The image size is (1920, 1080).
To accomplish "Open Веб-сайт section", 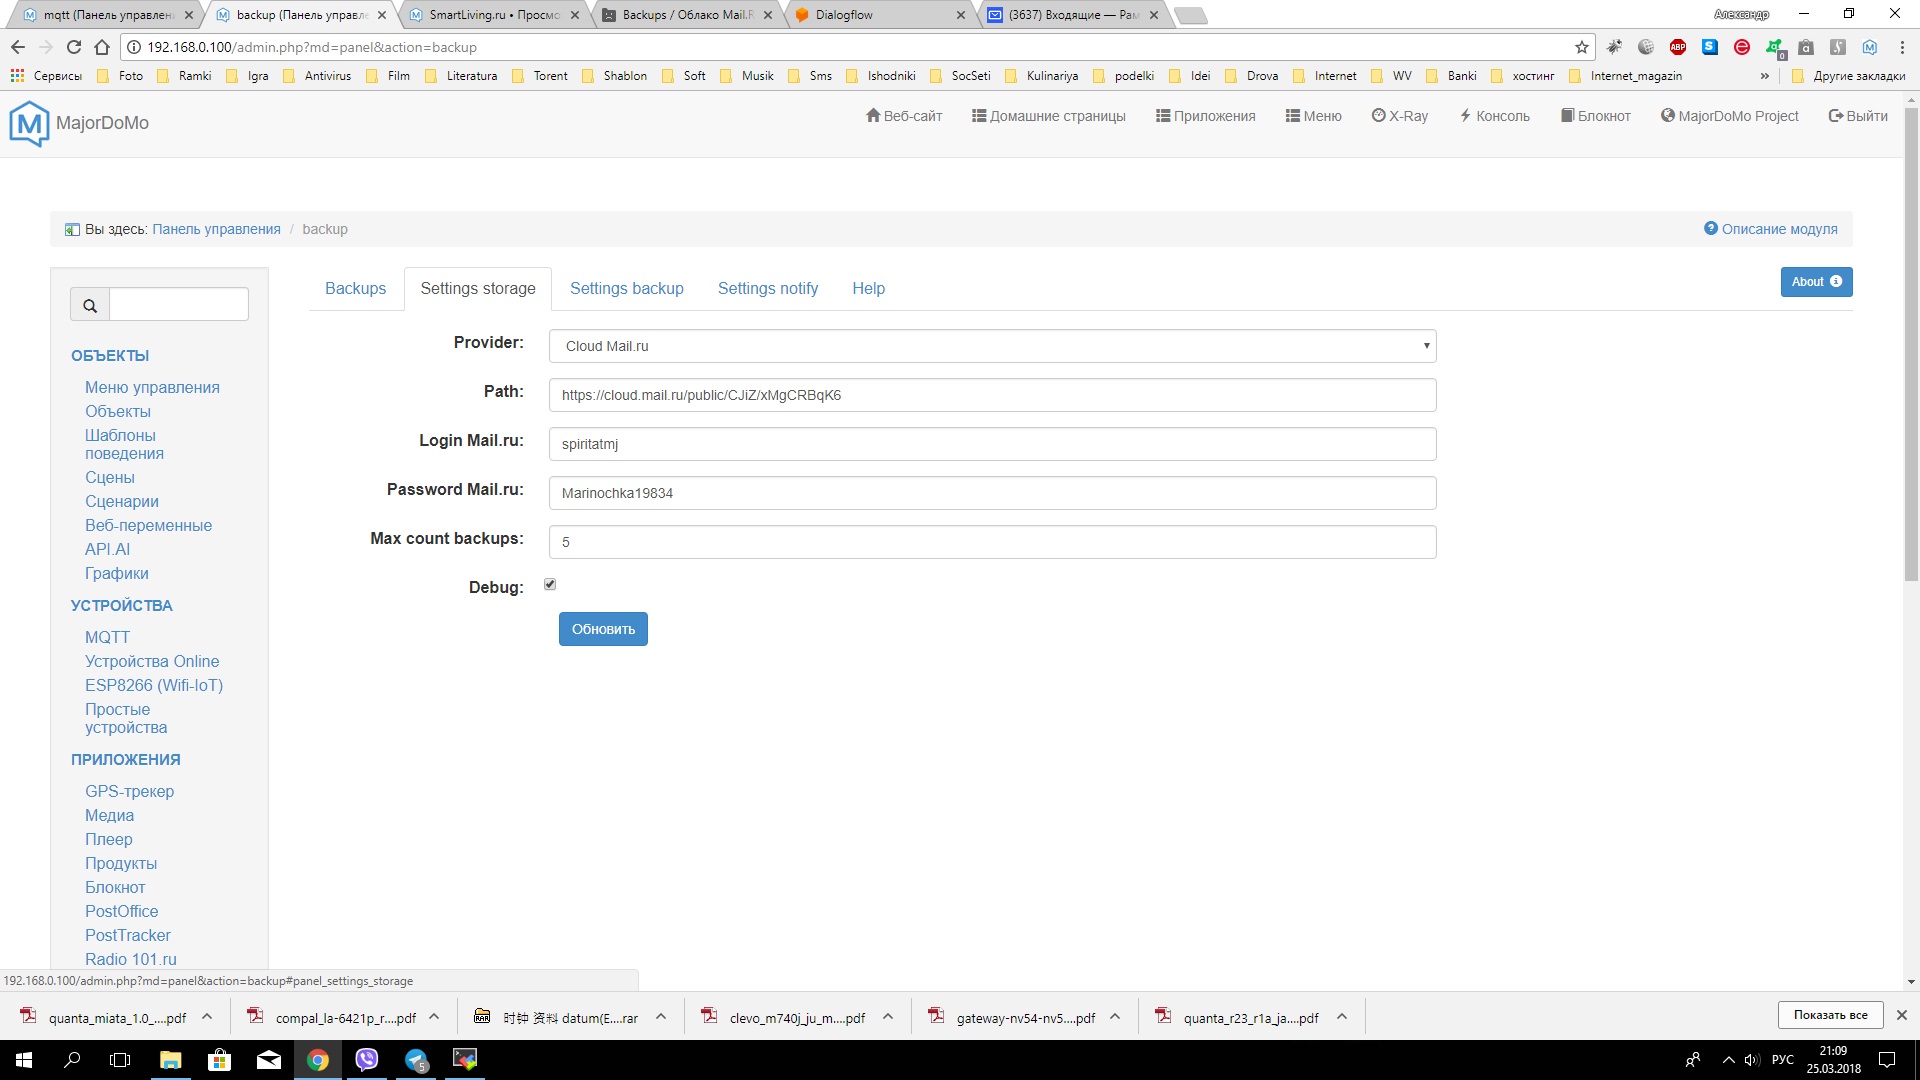I will click(911, 116).
